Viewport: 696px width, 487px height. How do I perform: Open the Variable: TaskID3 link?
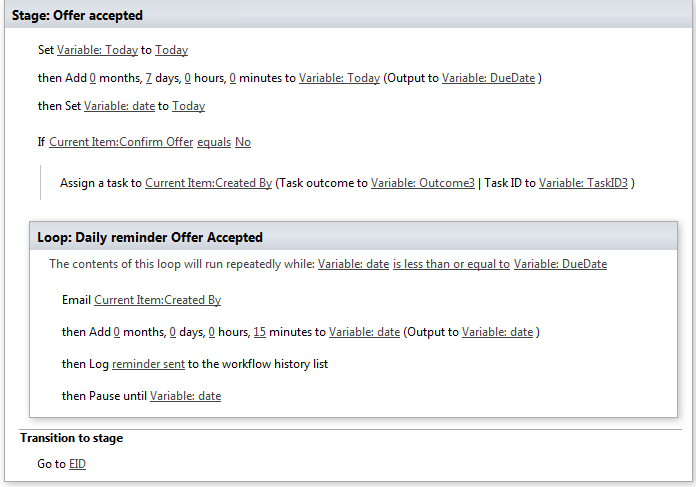[x=583, y=183]
